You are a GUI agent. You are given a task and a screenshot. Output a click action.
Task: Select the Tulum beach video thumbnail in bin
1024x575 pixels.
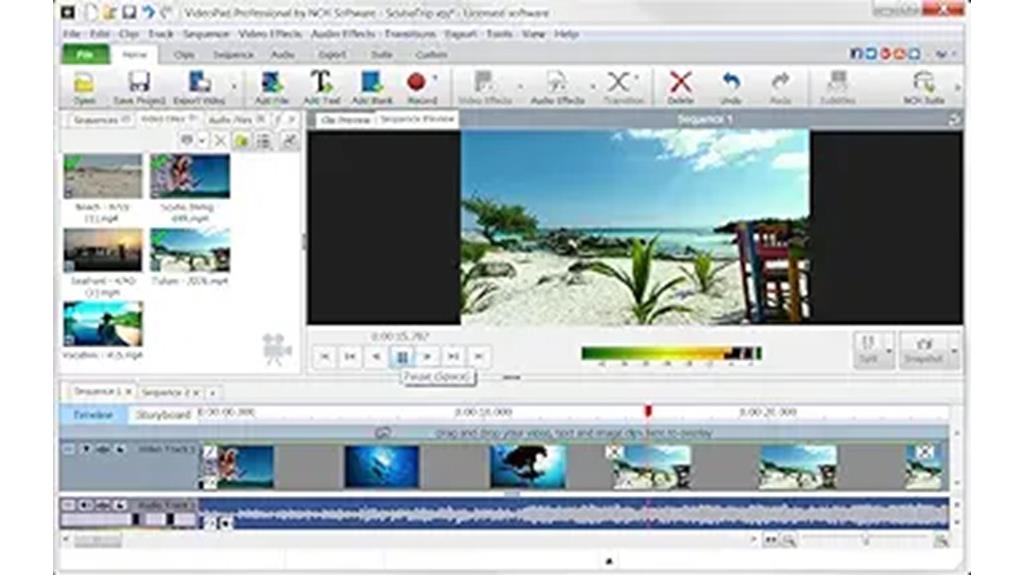pos(190,251)
